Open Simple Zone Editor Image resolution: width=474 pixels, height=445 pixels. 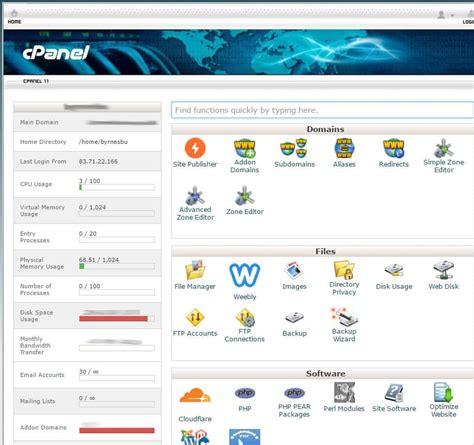coord(444,155)
